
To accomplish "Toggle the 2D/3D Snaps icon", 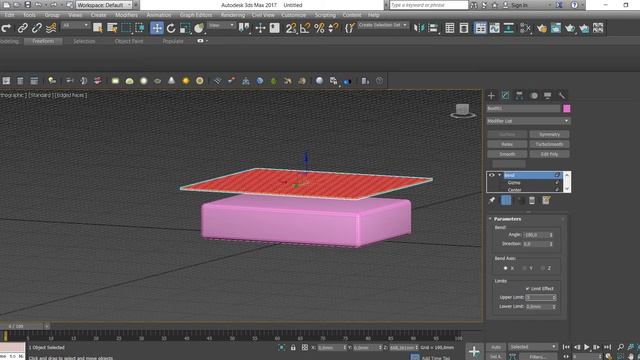I will 291,28.
